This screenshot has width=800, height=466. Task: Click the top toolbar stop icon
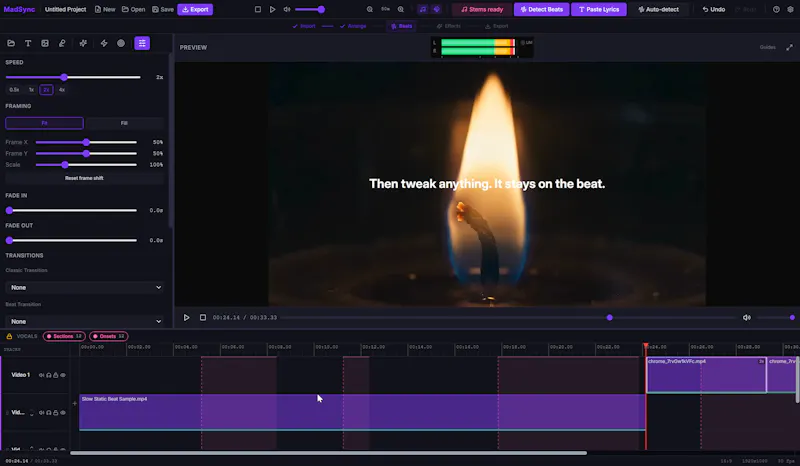(258, 9)
